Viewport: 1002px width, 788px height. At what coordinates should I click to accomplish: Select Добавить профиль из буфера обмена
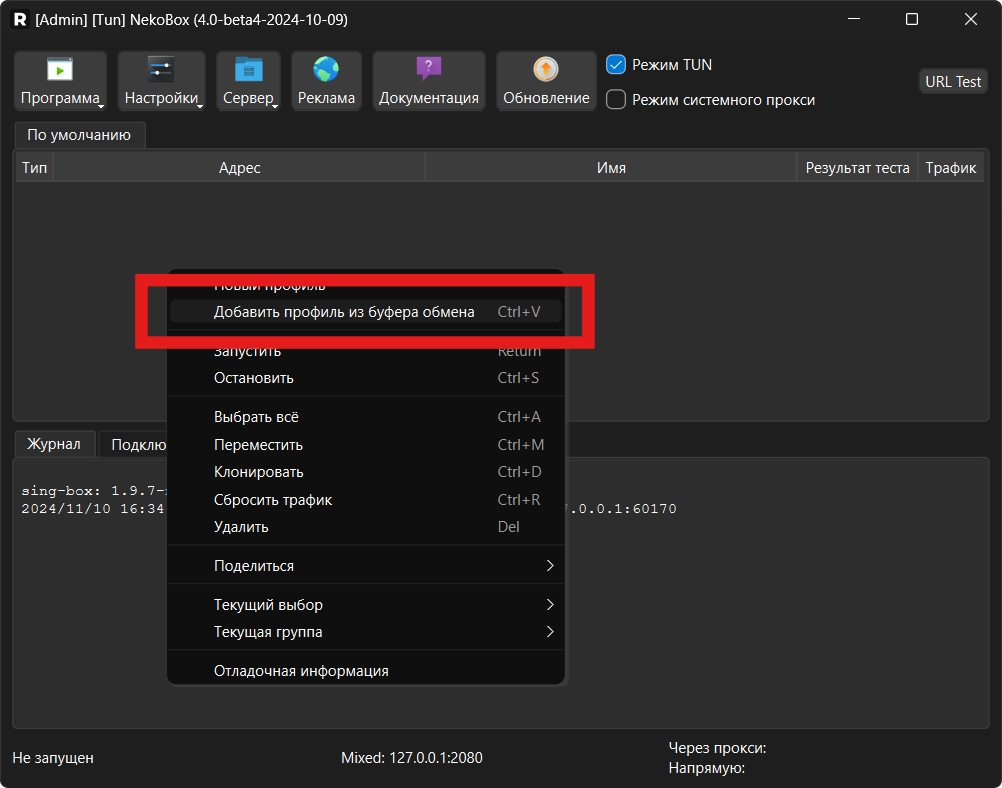tap(344, 312)
